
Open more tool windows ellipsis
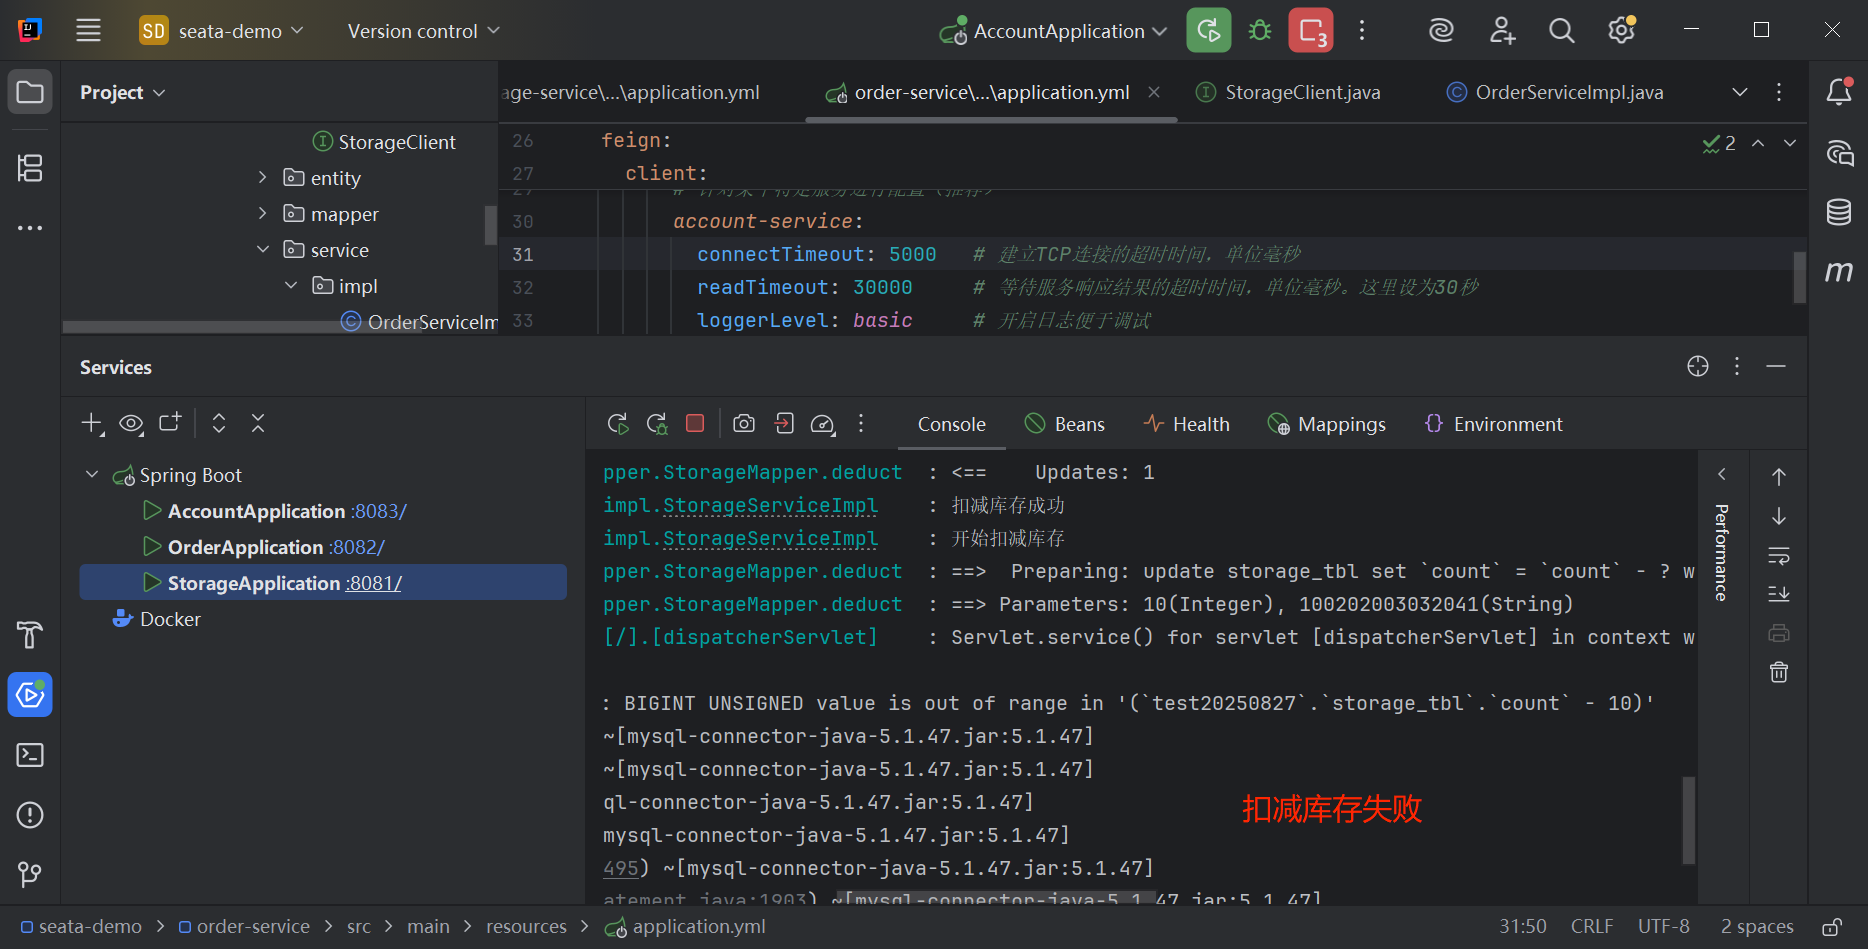pyautogui.click(x=30, y=228)
